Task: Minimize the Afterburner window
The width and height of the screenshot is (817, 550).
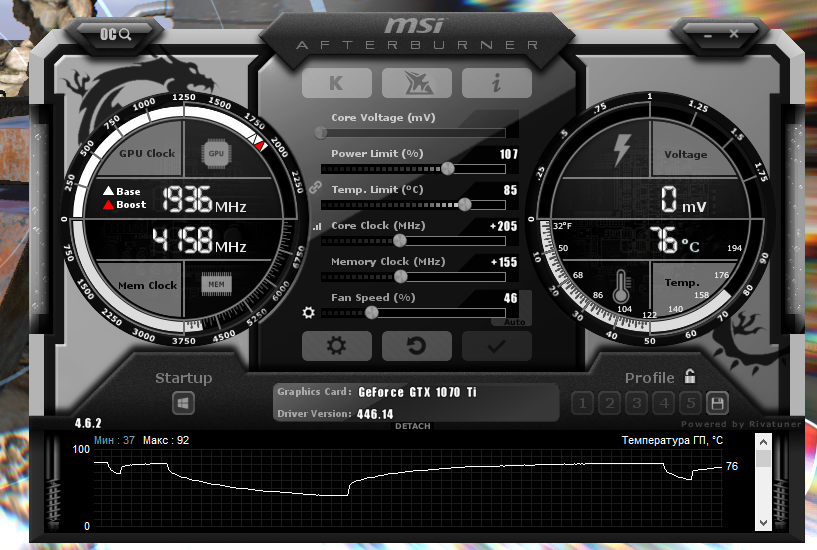Action: [708, 36]
